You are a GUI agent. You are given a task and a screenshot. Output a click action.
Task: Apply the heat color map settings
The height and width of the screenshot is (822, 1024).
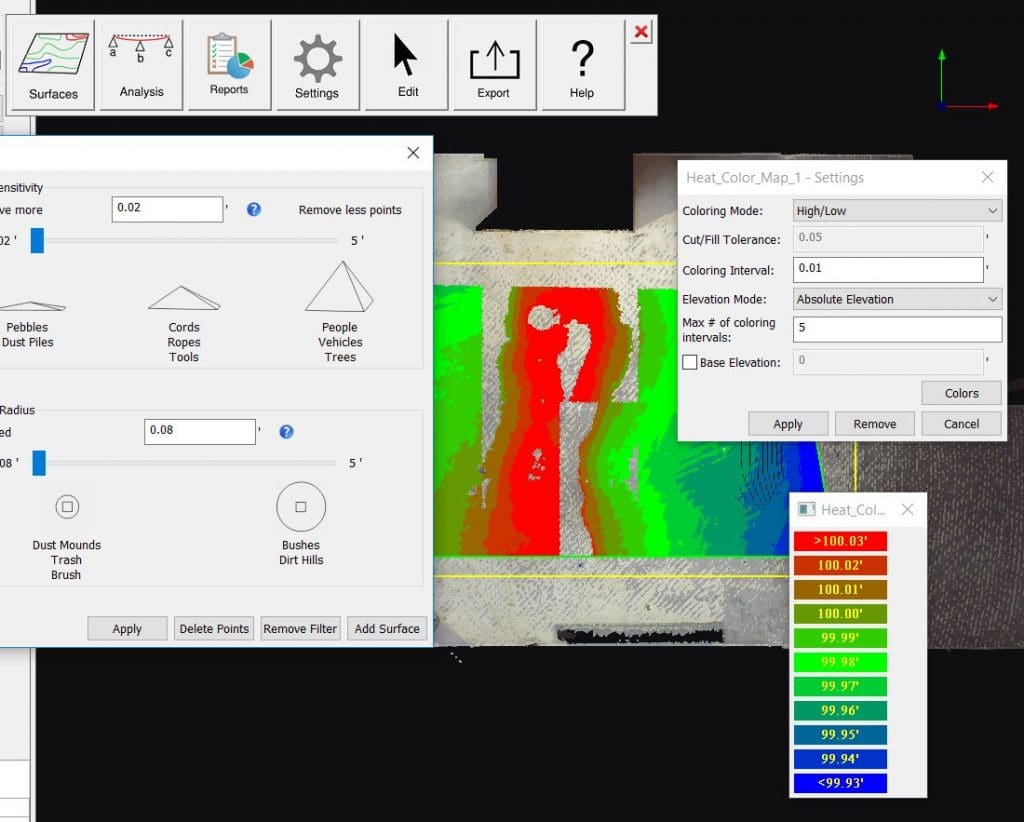coord(788,424)
